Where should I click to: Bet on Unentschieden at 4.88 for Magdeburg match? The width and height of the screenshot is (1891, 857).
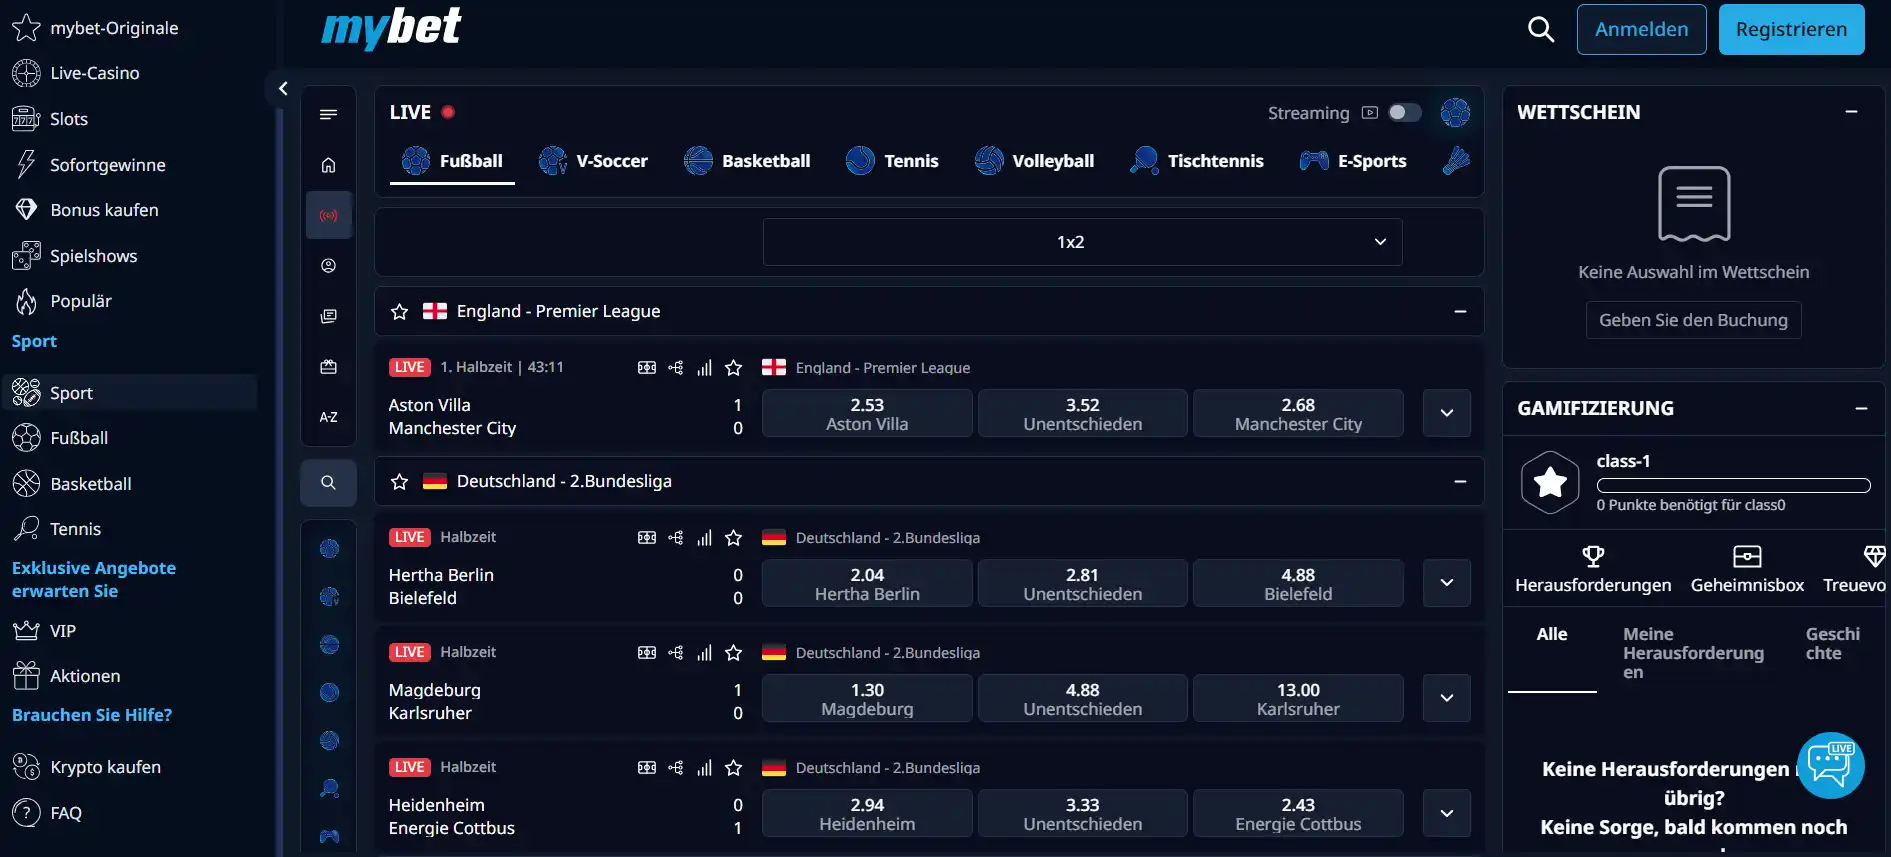(x=1082, y=698)
